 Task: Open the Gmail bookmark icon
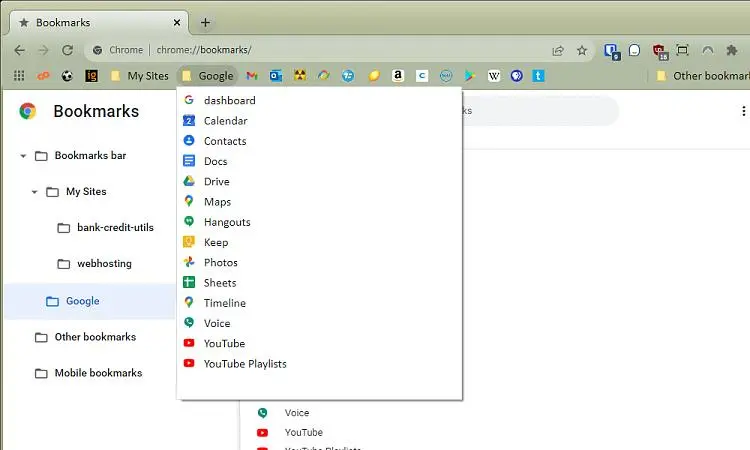252,76
